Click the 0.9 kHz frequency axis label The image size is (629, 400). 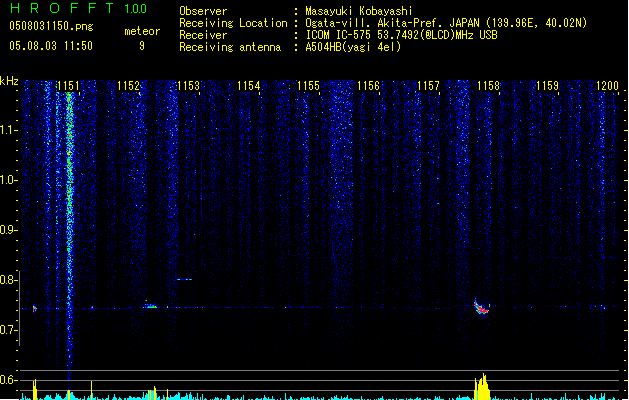(8, 230)
